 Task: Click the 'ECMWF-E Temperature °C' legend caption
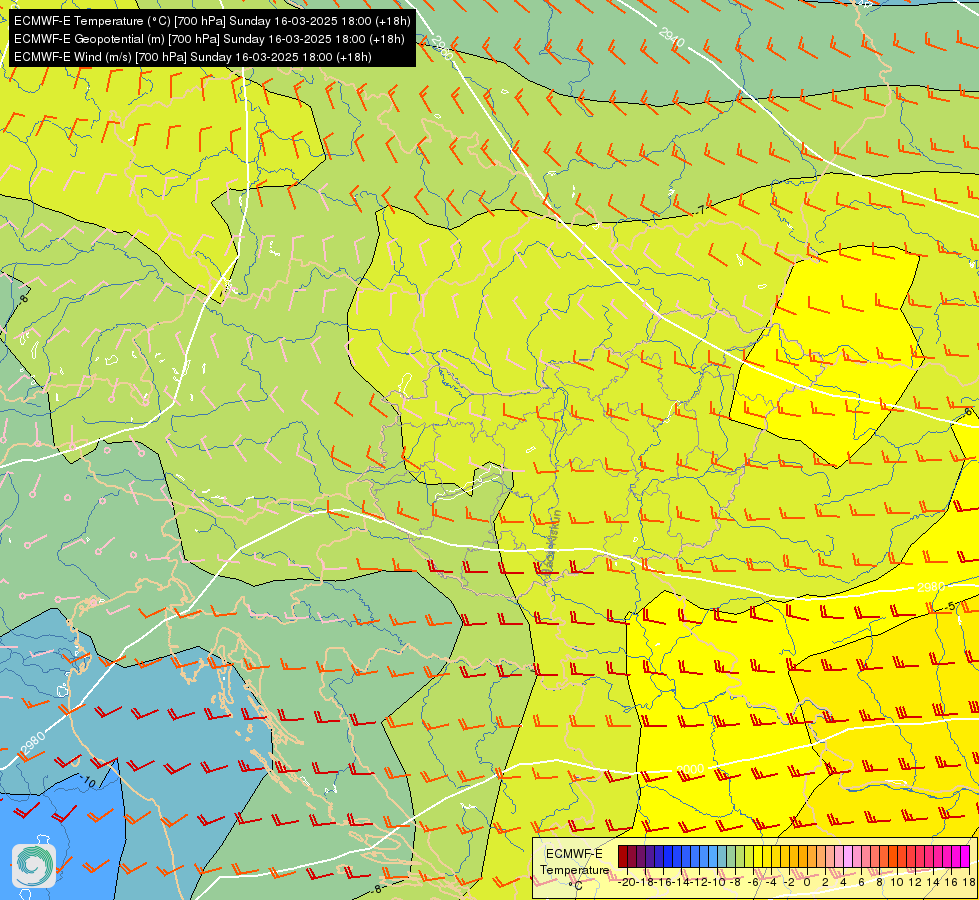click(x=574, y=869)
